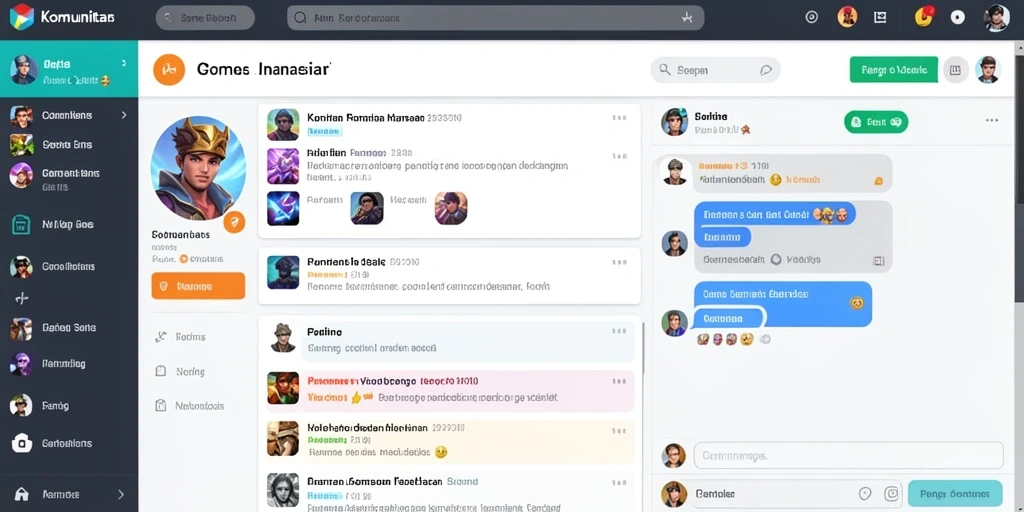The height and width of the screenshot is (512, 1024).
Task: Click the small blue reply bubble under first blue message
Action: coord(722,236)
